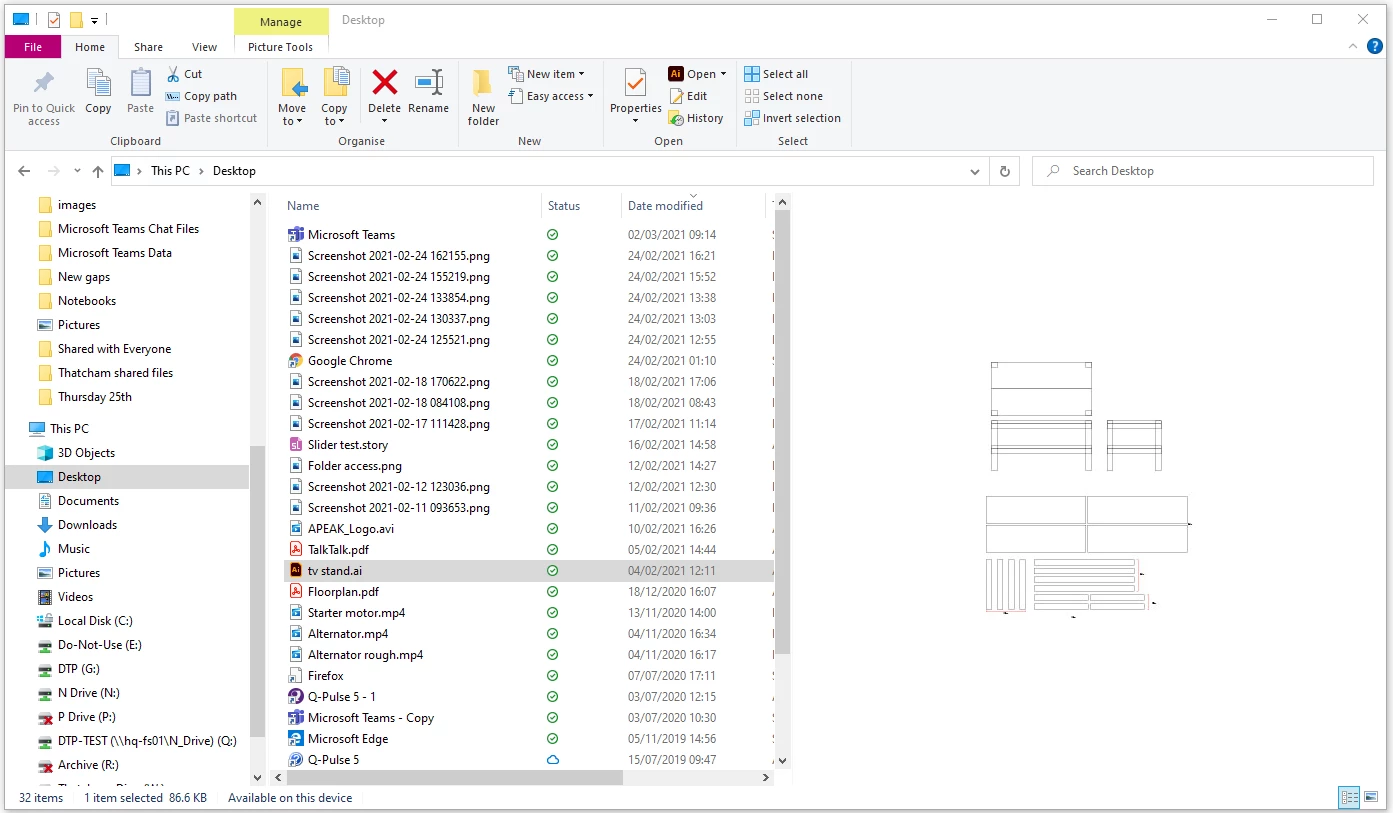Screen dimensions: 1393x813
Task: Select N Drive (N:) in navigation pane
Action: (x=88, y=693)
